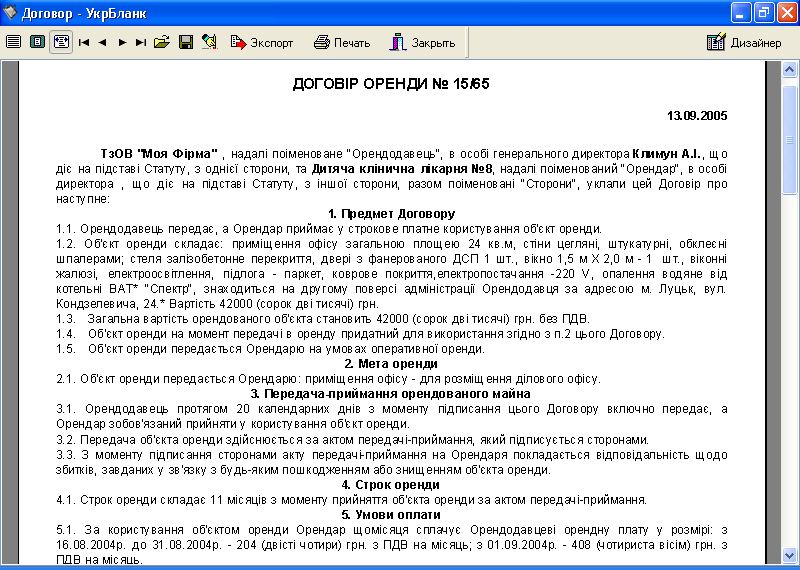This screenshot has width=800, height=570.
Task: Click the Экспорт button
Action: (x=262, y=42)
